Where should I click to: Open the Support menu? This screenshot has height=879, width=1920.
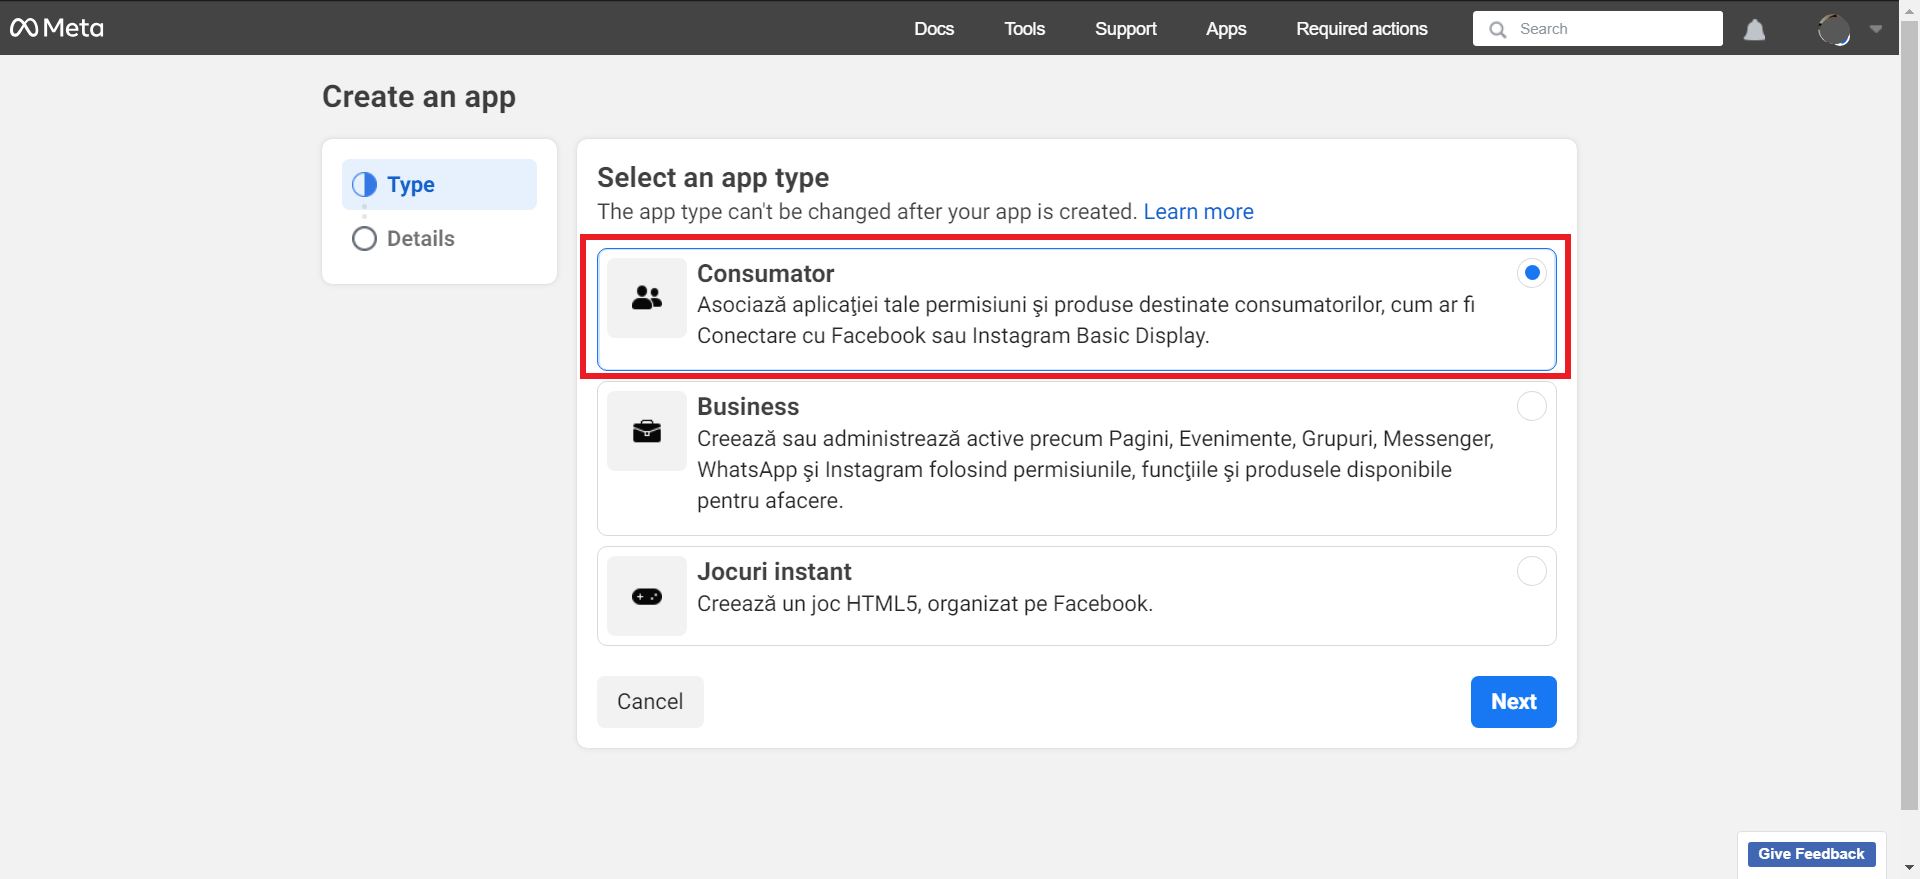click(1126, 29)
